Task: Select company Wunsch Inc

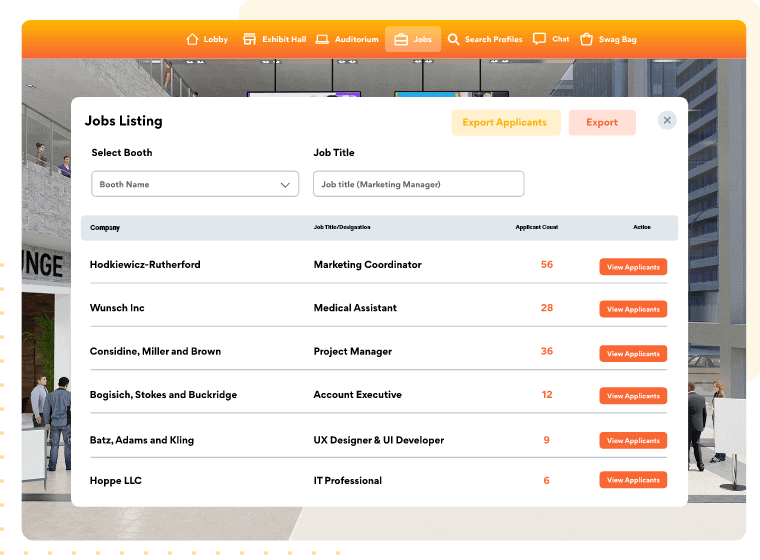Action: point(117,308)
